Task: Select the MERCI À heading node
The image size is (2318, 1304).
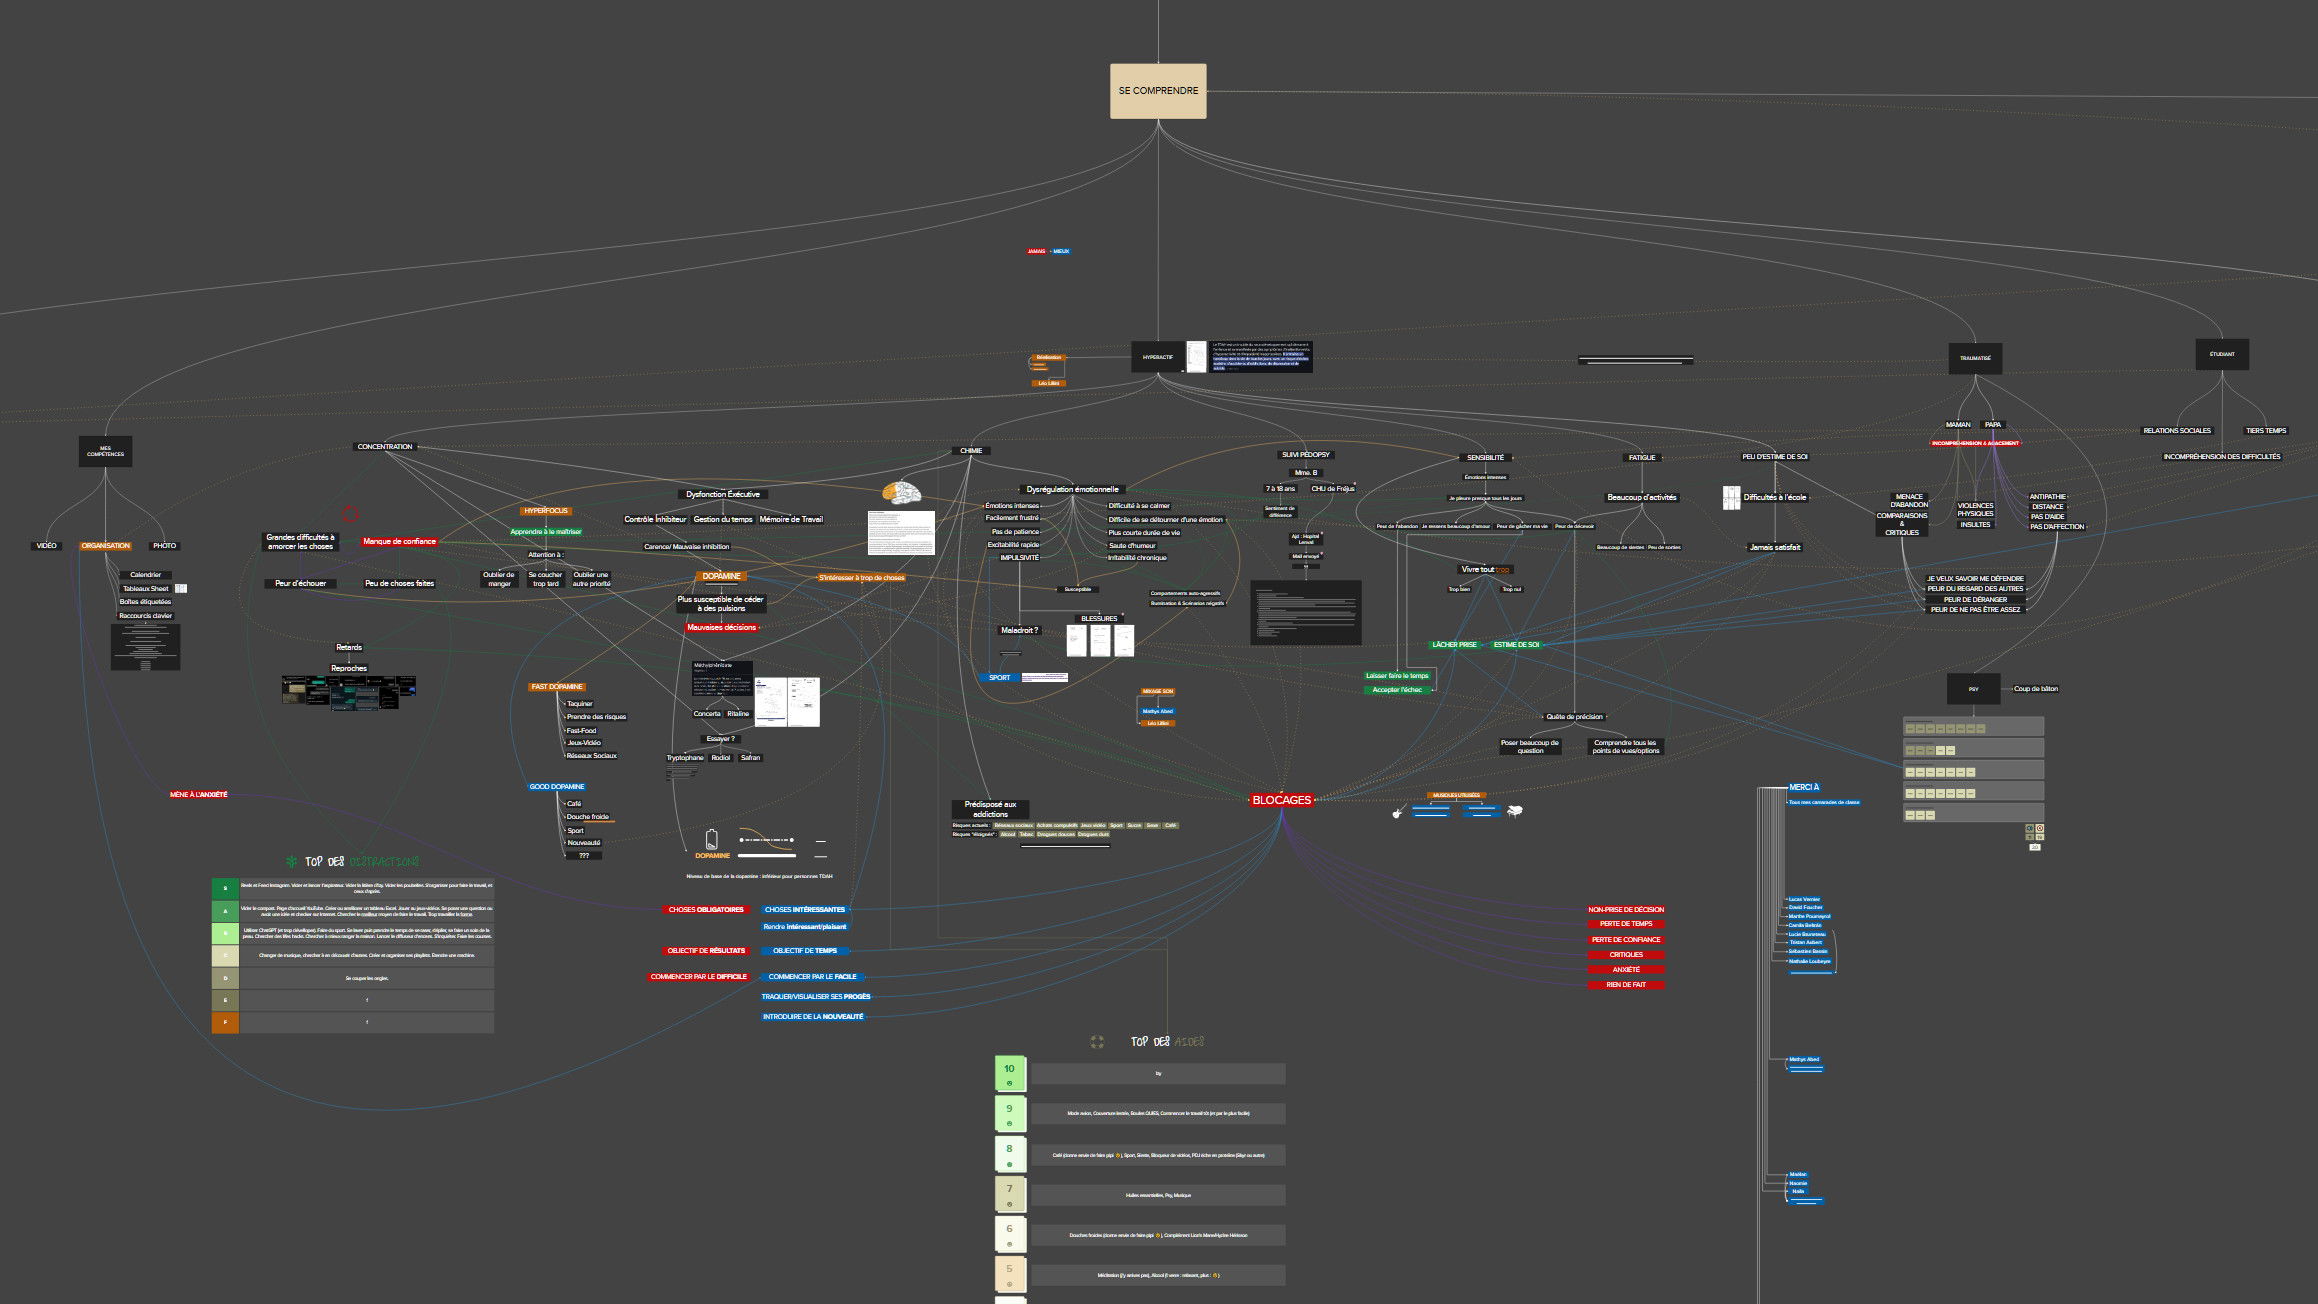Action: [x=1804, y=788]
